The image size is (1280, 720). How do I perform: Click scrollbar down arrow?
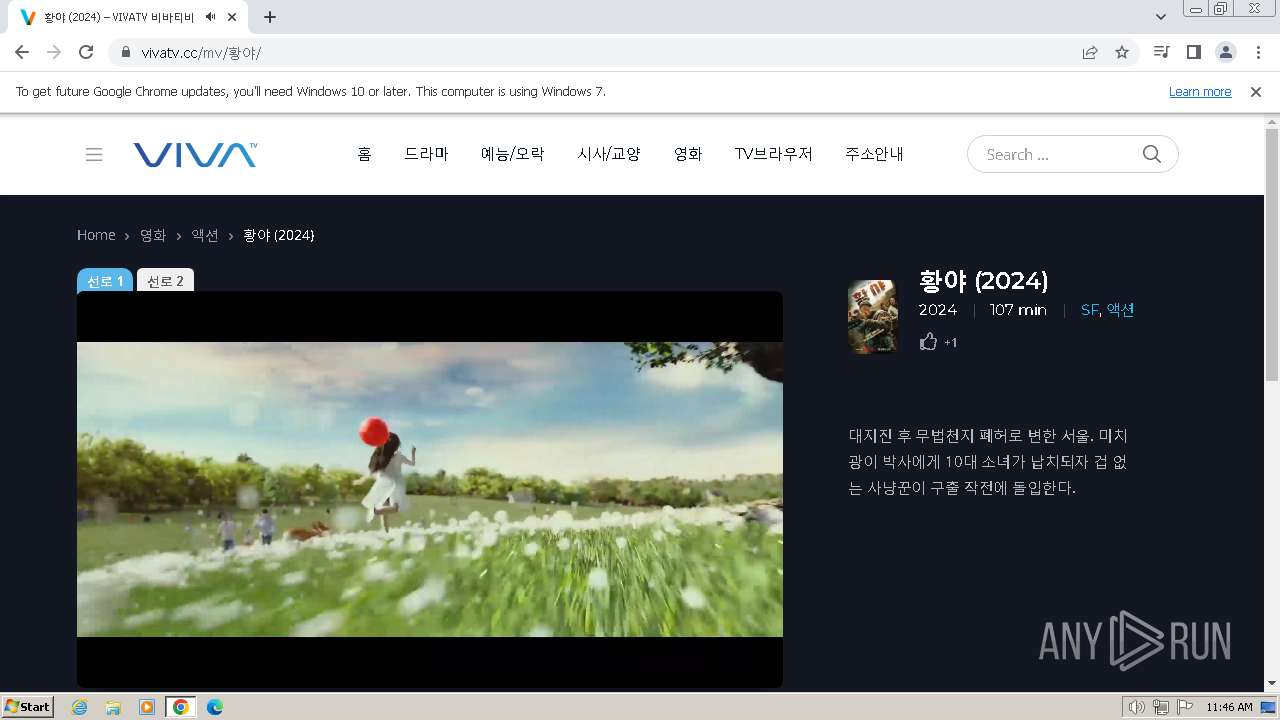tap(1272, 684)
